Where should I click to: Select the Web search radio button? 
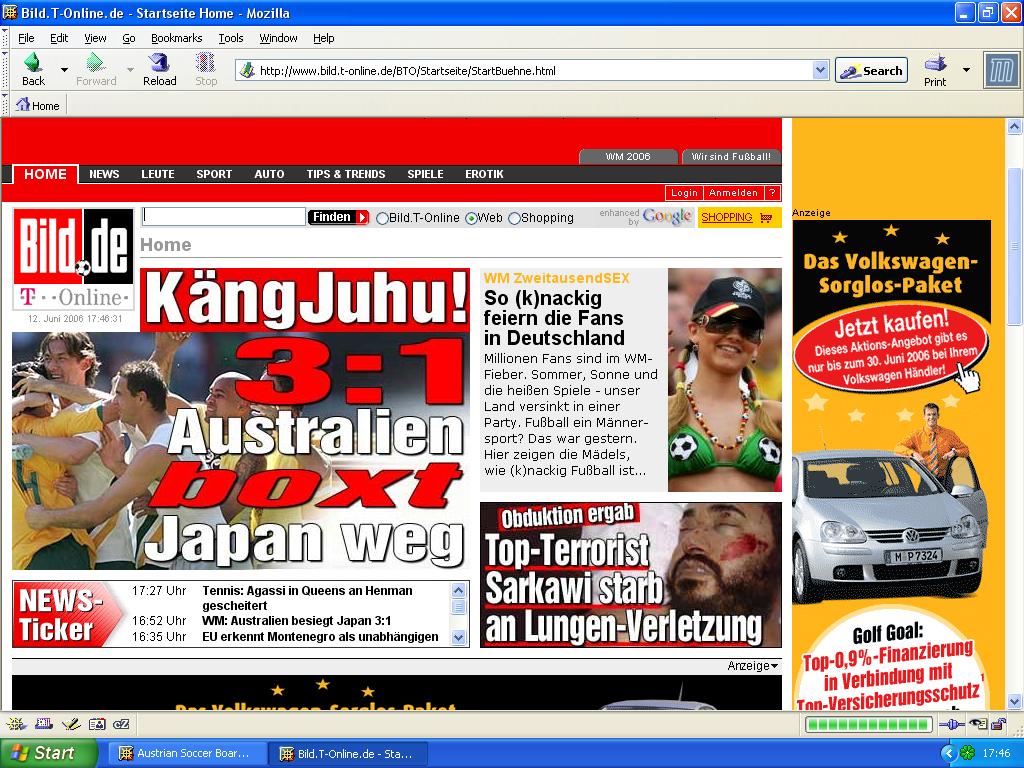tap(471, 218)
